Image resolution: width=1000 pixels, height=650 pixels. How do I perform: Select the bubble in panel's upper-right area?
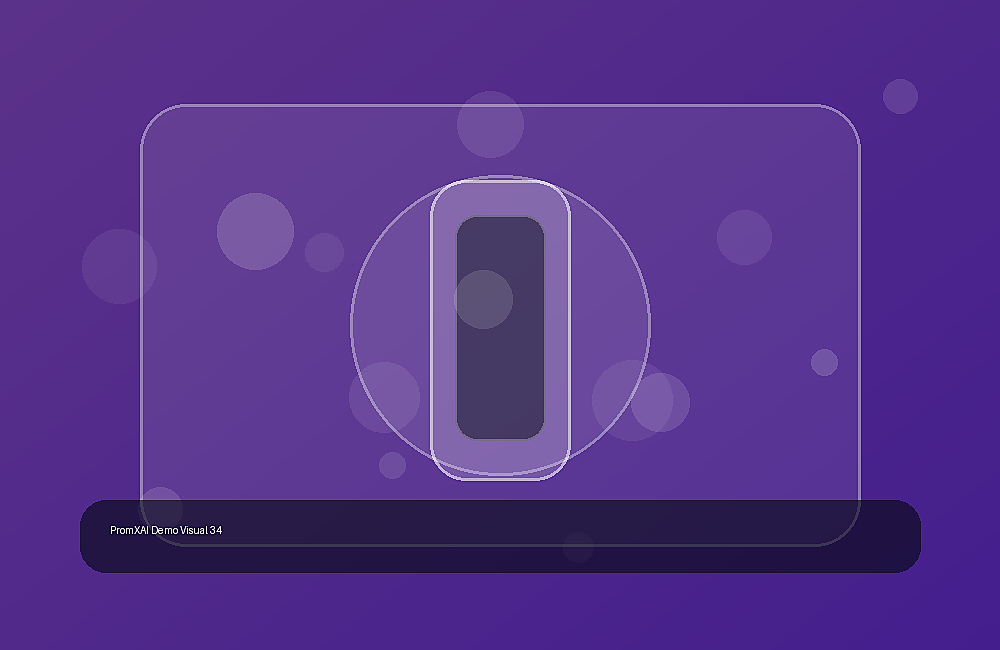coord(744,237)
